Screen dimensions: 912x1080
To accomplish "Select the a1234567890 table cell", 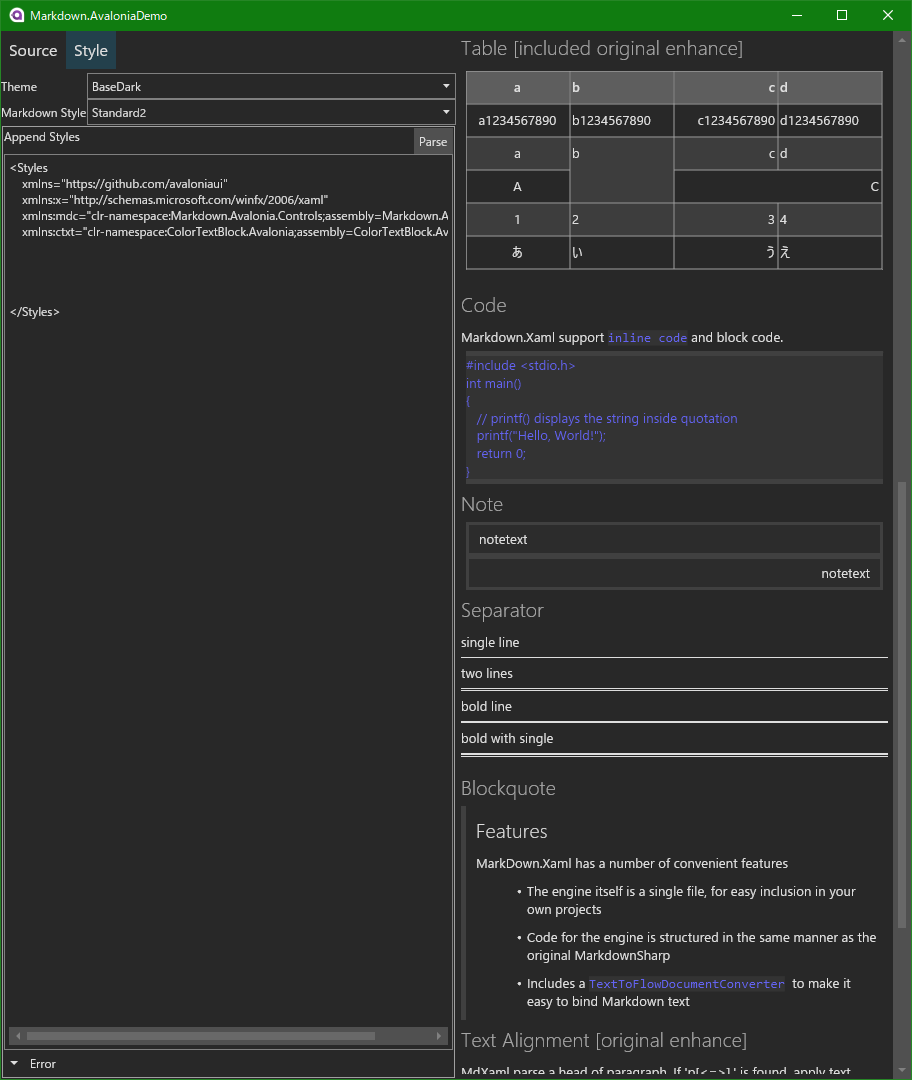I will (x=517, y=120).
